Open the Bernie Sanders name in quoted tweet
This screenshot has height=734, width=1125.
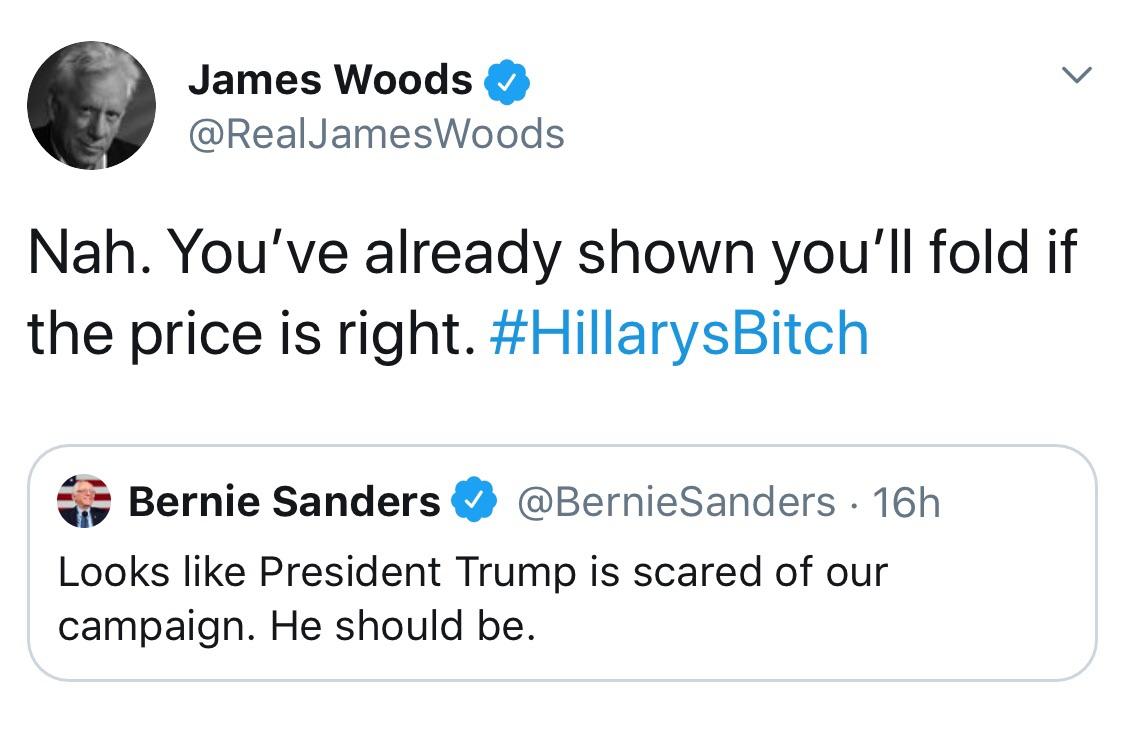[x=284, y=501]
